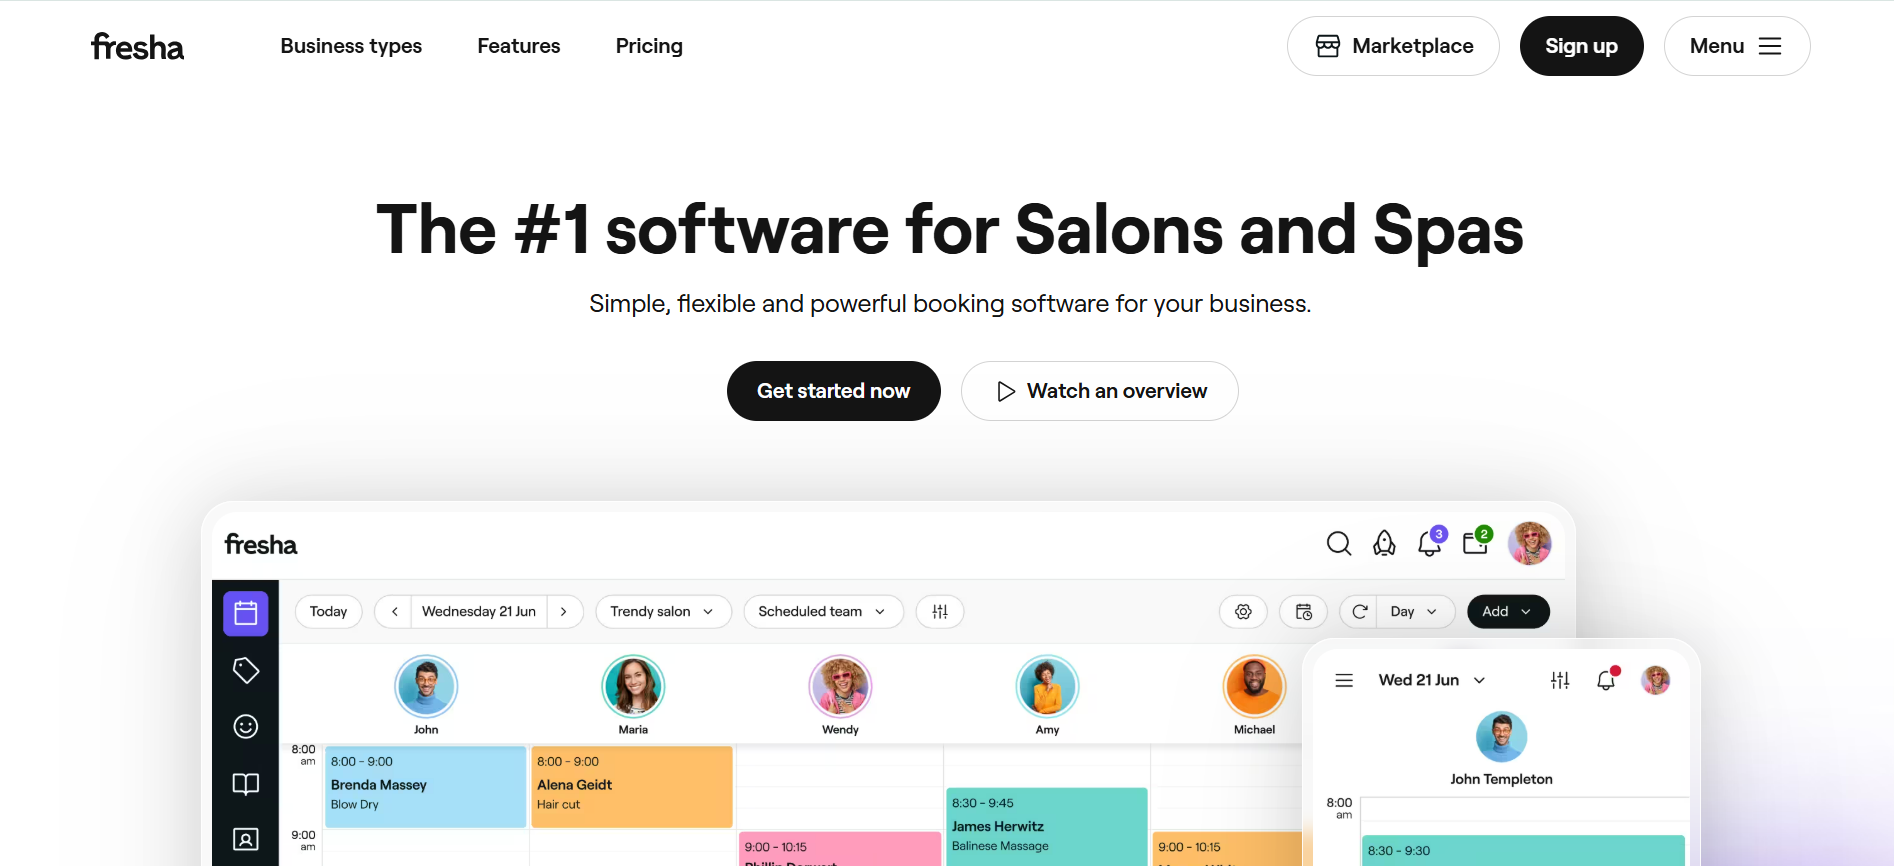This screenshot has width=1894, height=866.
Task: Open the mobile preview hamburger menu
Action: click(x=1344, y=680)
